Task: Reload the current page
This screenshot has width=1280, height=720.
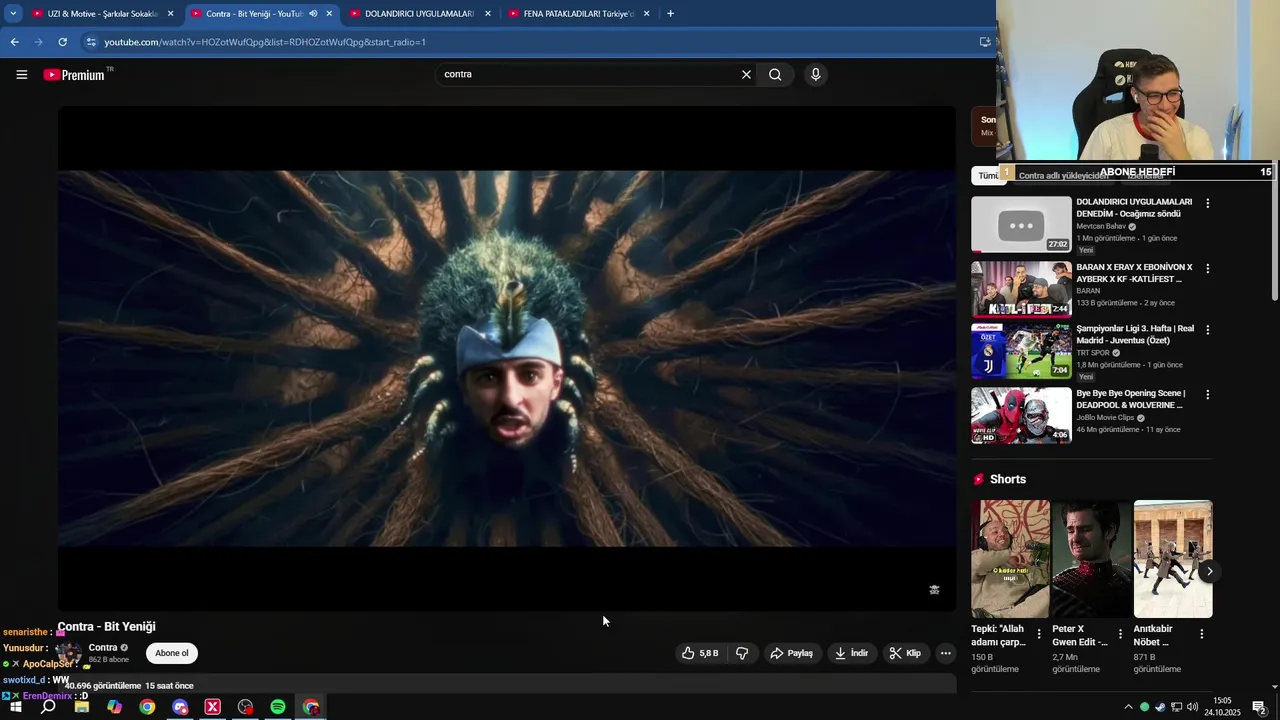Action: tap(62, 42)
